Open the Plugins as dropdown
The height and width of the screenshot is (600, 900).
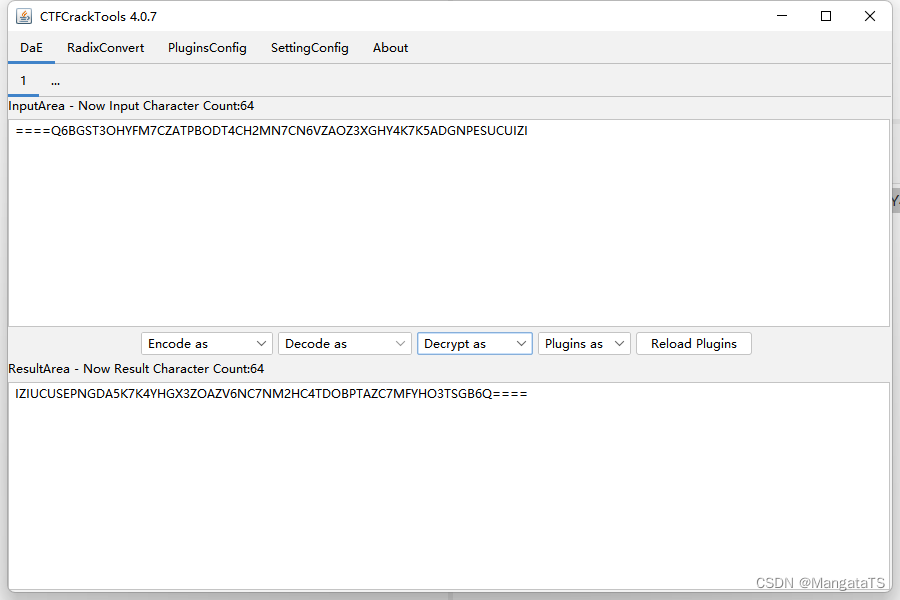(583, 343)
